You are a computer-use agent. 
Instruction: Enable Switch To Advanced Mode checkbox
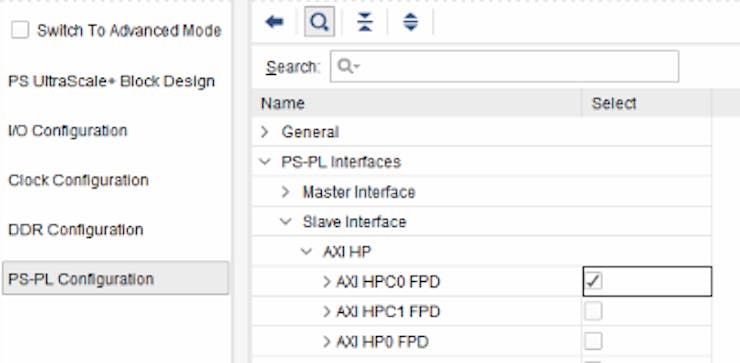20,31
